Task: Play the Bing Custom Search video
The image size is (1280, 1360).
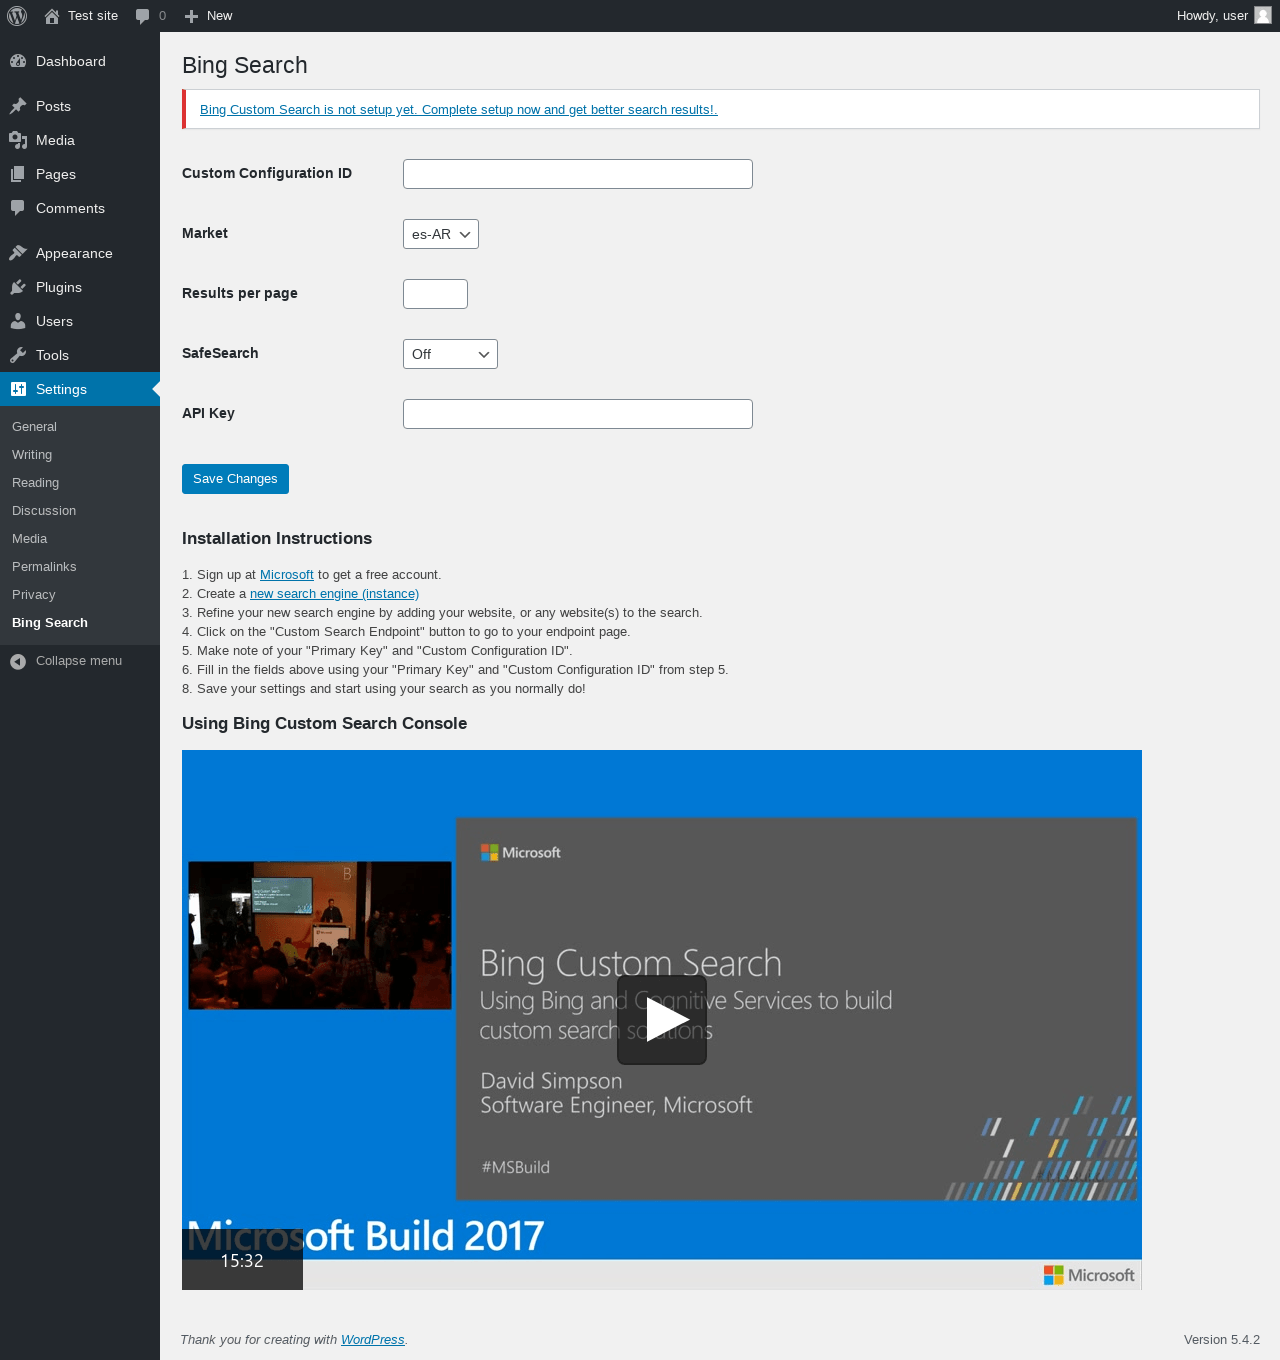Action: (x=662, y=1020)
